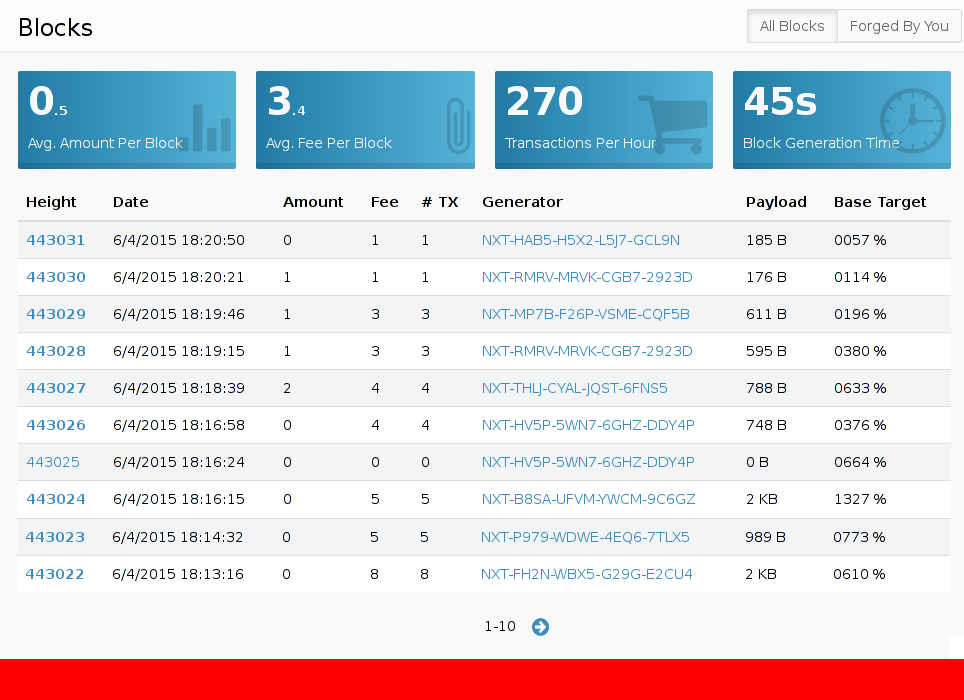964x700 pixels.
Task: View generator NXT-THLJ-CYAL-JQST-6FNS5 account
Action: point(574,388)
